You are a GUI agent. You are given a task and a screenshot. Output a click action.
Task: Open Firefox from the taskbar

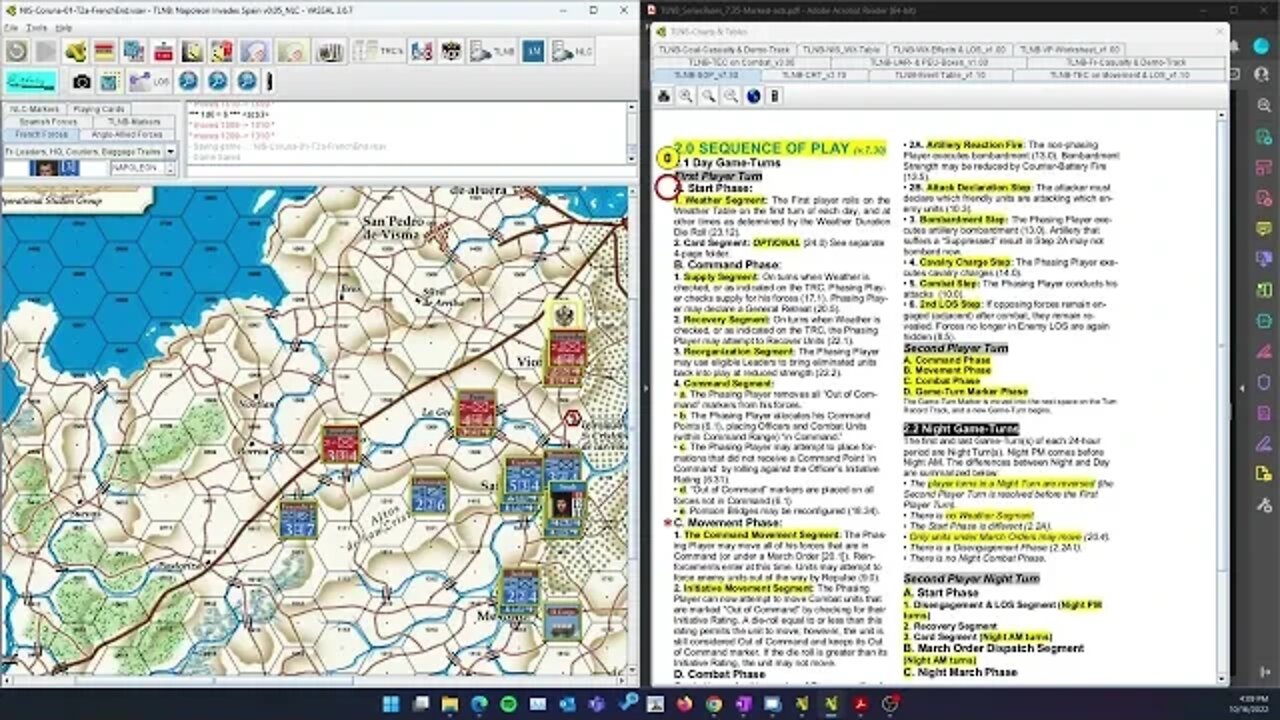click(x=685, y=704)
